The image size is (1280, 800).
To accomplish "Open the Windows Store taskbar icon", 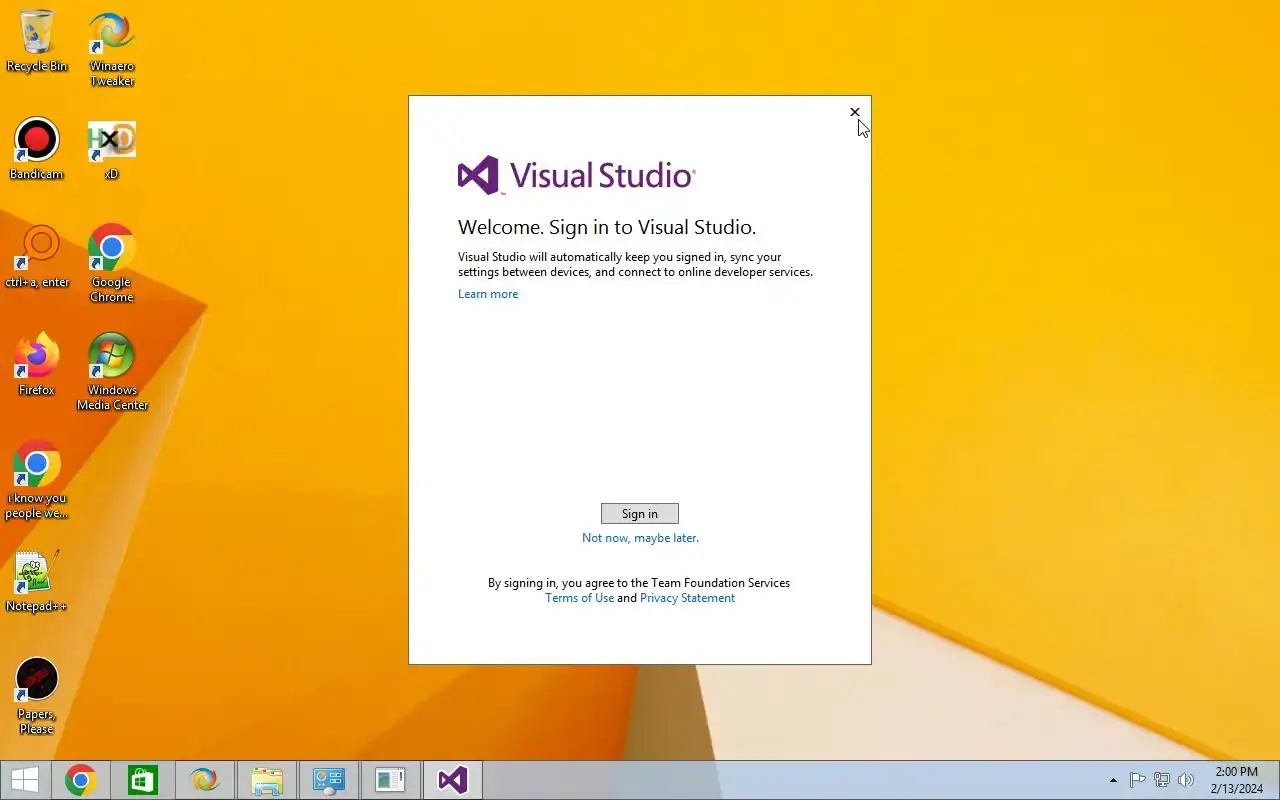I will (x=143, y=780).
